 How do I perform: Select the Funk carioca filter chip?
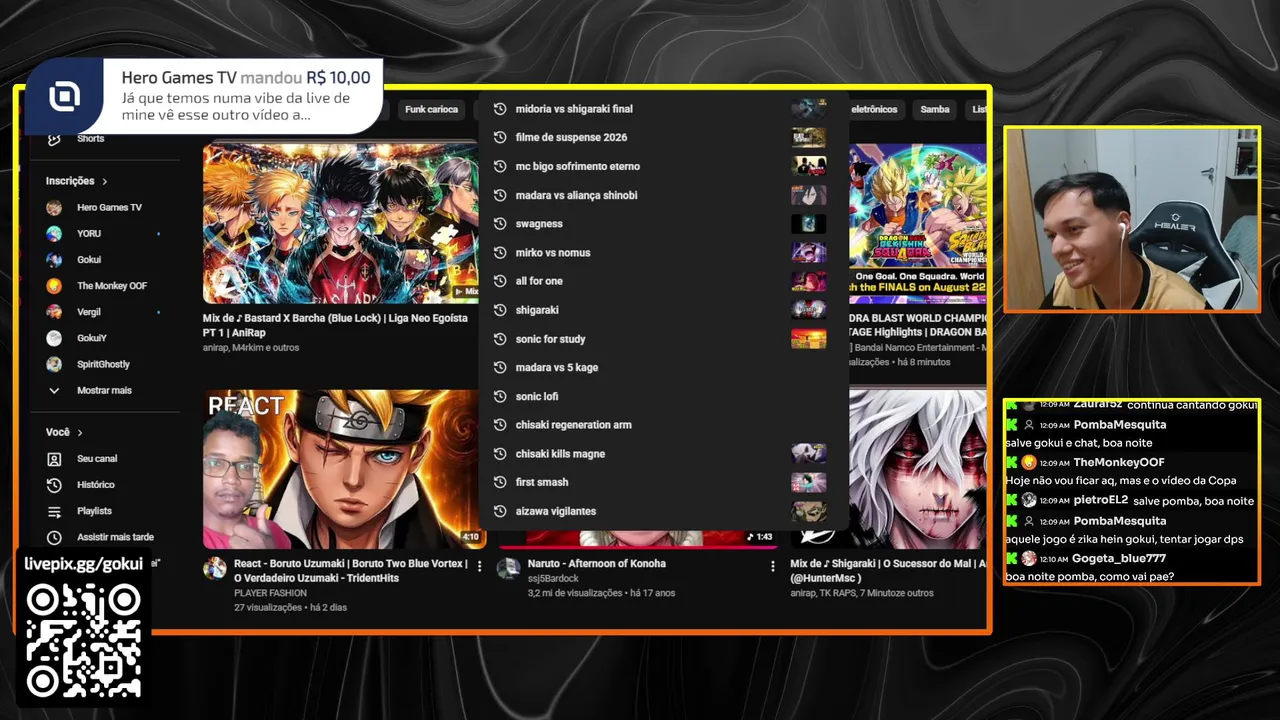(x=432, y=109)
